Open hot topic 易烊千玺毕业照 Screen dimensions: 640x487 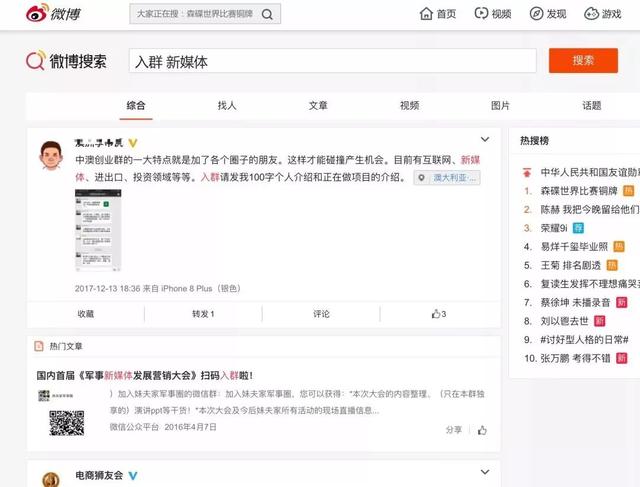pos(574,247)
